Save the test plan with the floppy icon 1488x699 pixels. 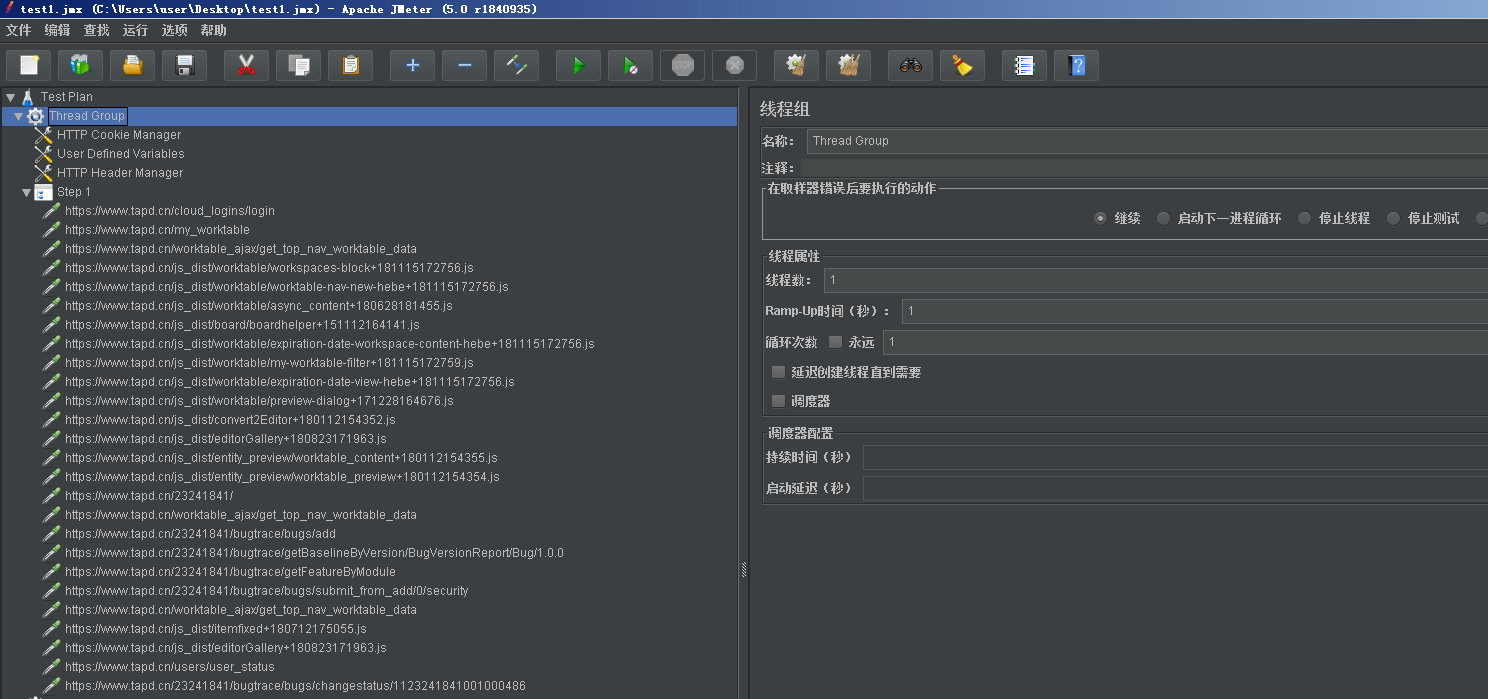(x=184, y=66)
